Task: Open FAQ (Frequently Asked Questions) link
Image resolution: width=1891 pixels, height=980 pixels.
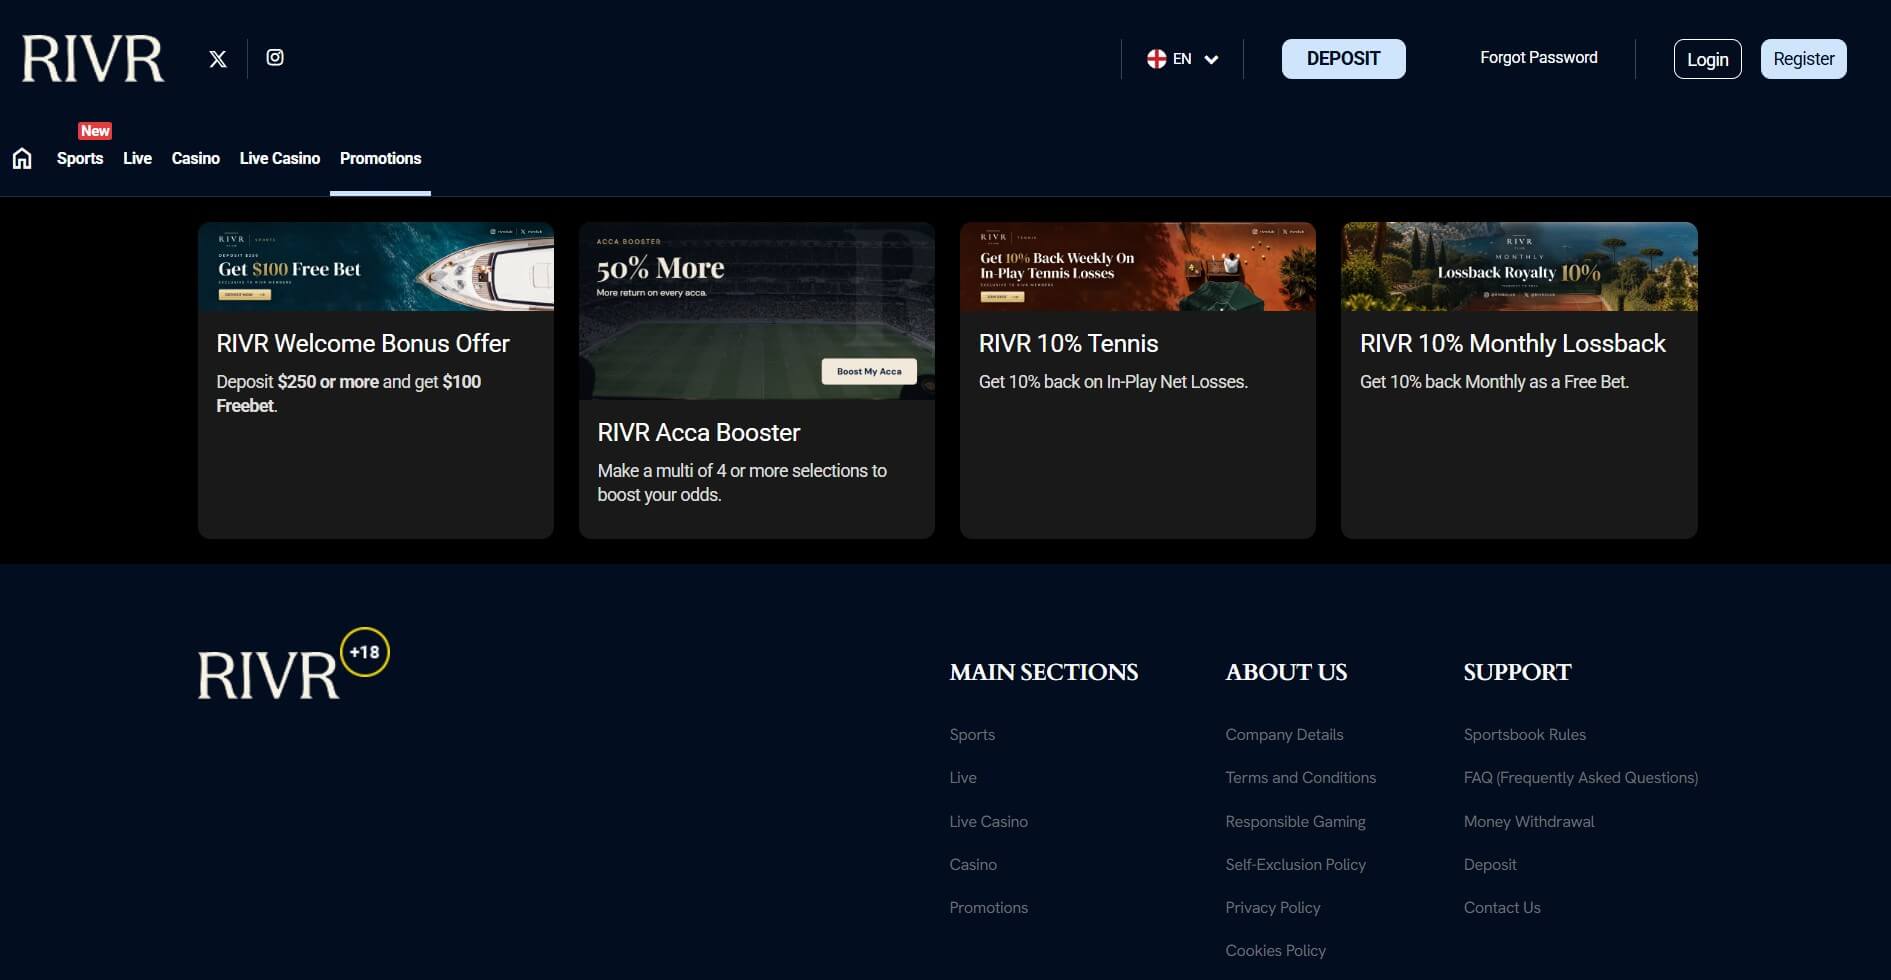Action: (x=1580, y=777)
